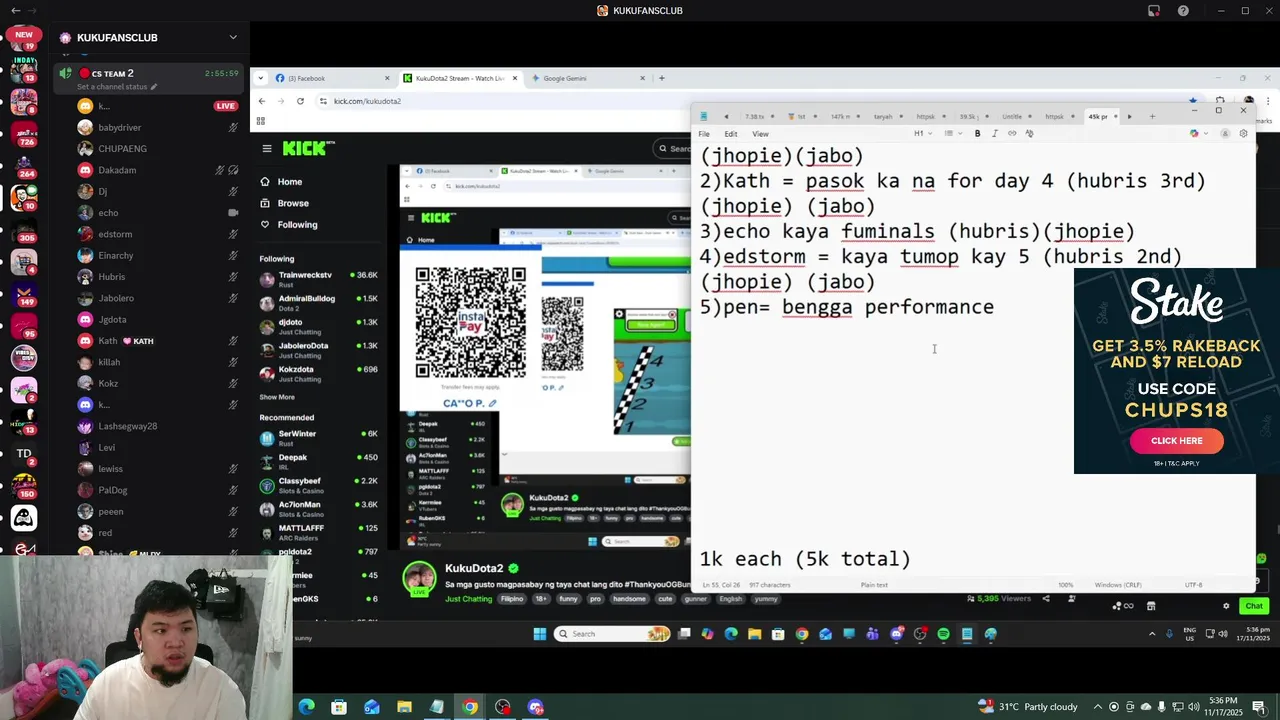Switch to the Untitle Notepad tab
The height and width of the screenshot is (720, 1280).
(x=1012, y=116)
